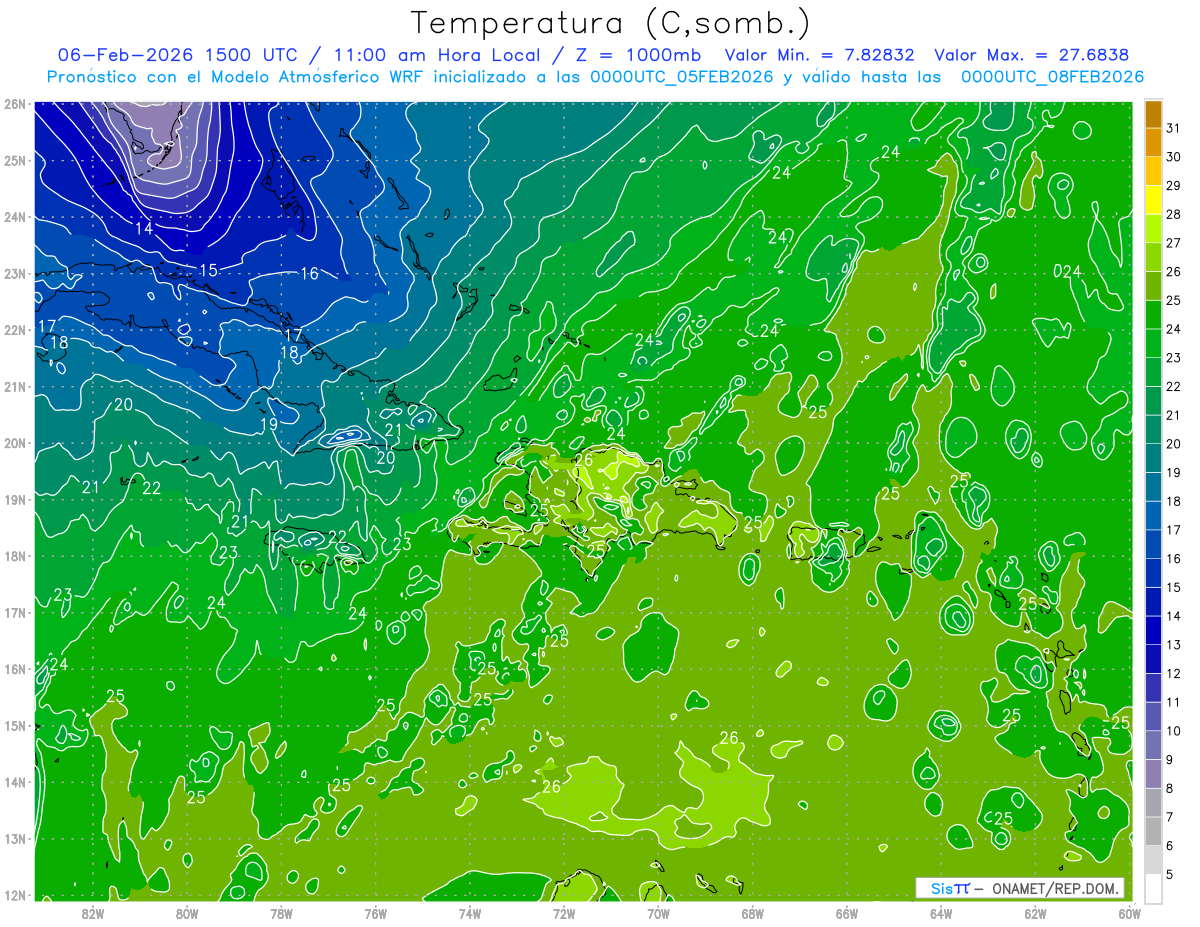Click the '17N' latitude label
This screenshot has width=1200, height=927.
click(14, 612)
